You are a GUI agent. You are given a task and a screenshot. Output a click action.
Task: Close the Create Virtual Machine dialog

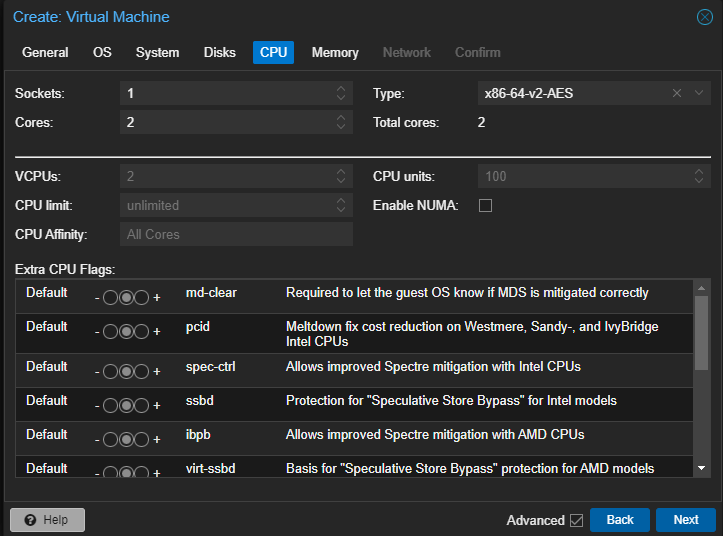coord(704,17)
